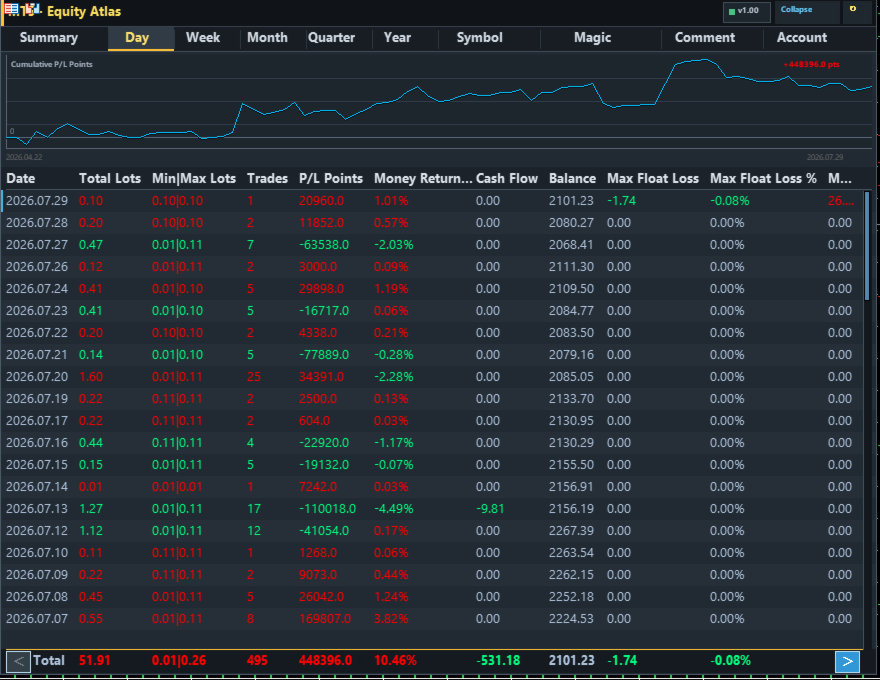Click the 169807.0 P/L Points cell
Image resolution: width=880 pixels, height=680 pixels.
click(325, 619)
